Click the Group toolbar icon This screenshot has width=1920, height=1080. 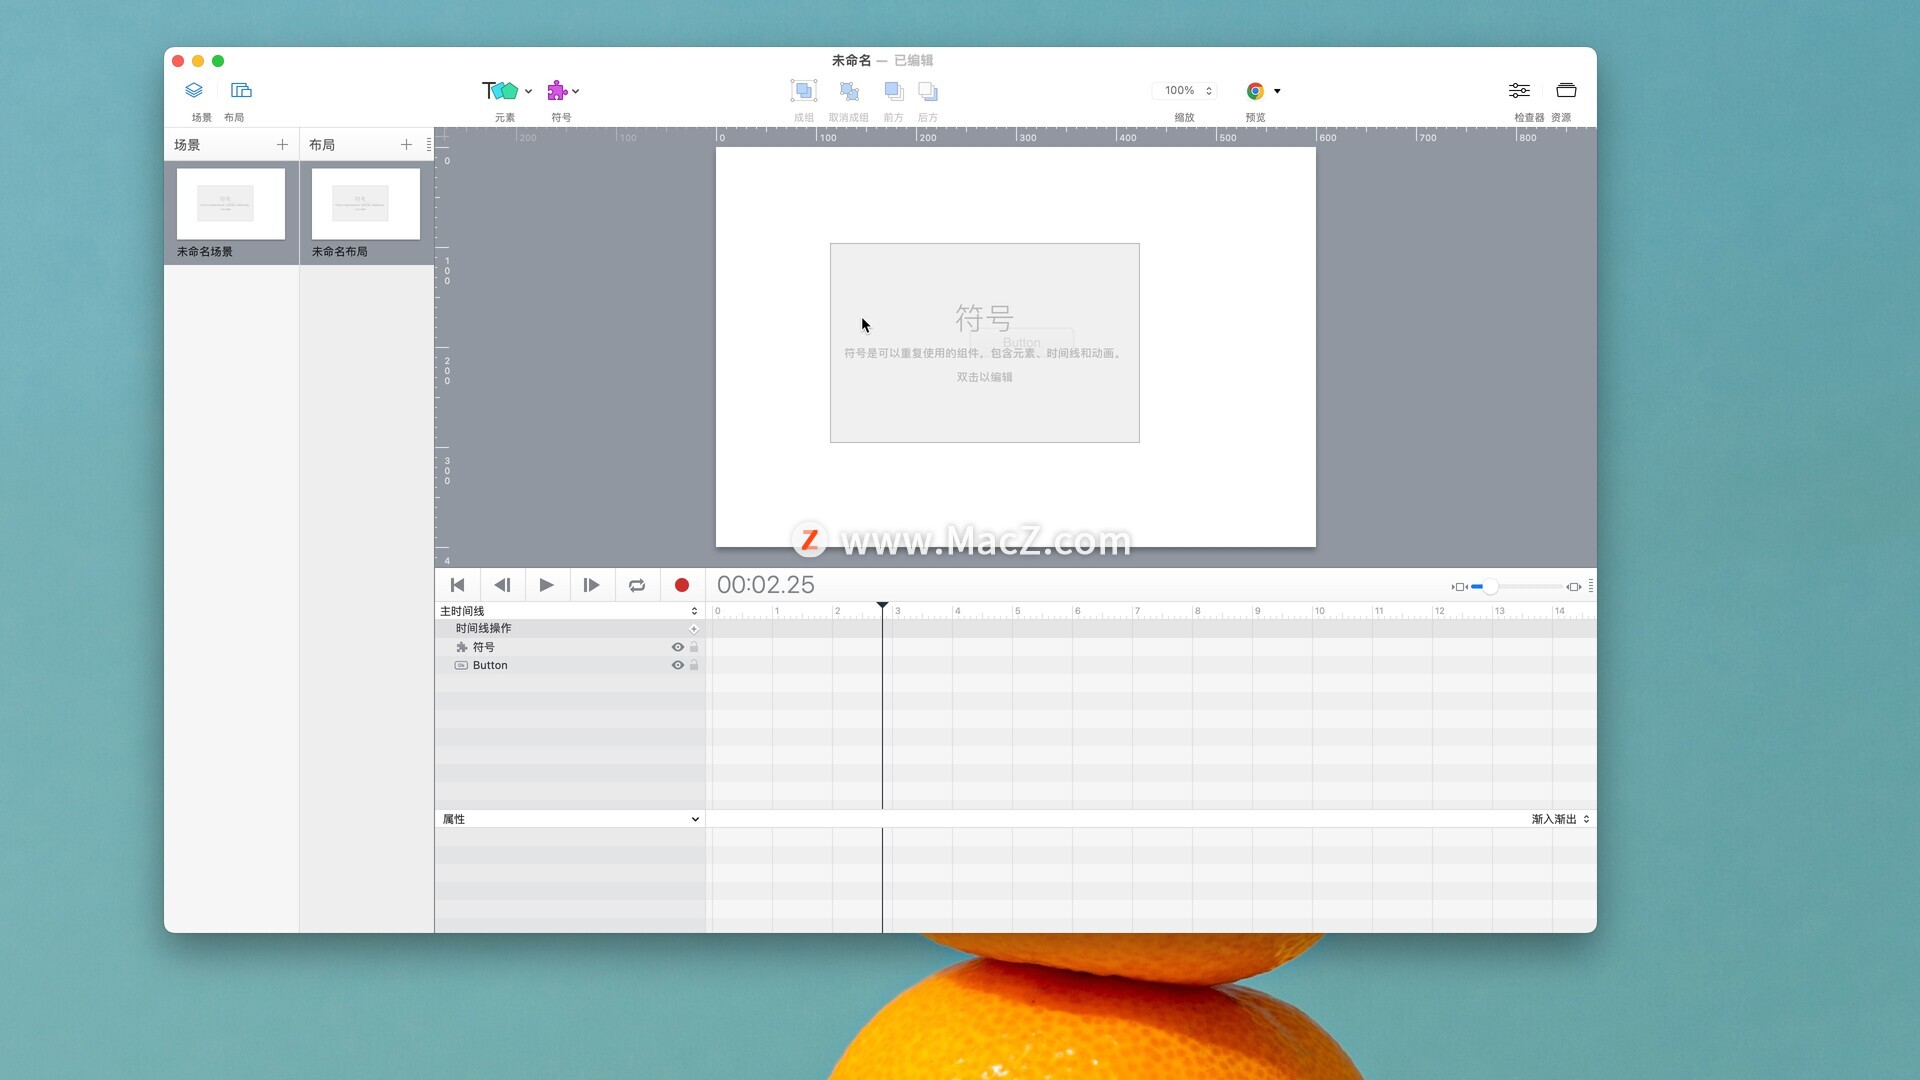[x=804, y=91]
